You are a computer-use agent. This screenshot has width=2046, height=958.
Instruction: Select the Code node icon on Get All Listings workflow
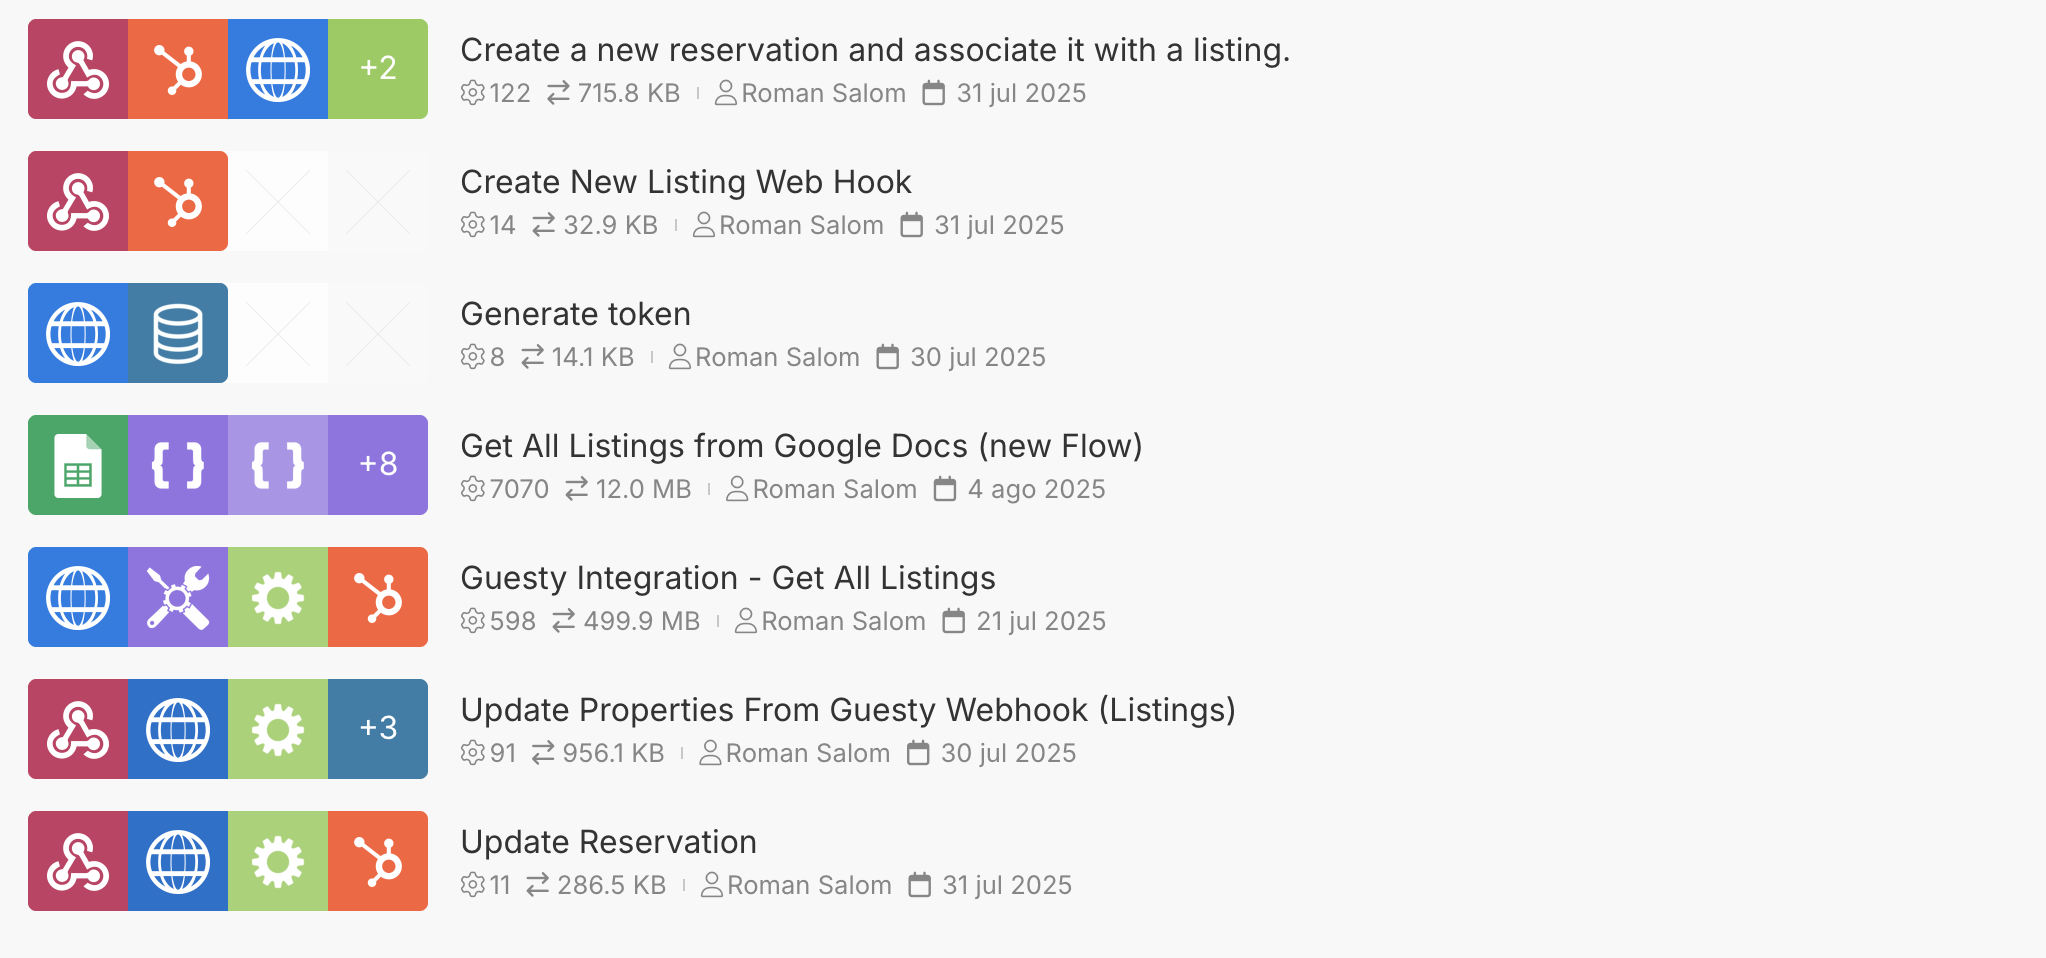click(x=178, y=465)
